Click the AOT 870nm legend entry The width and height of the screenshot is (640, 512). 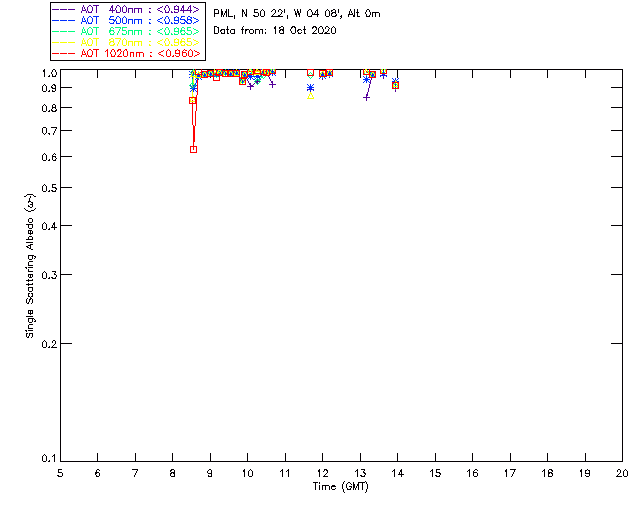(126, 42)
